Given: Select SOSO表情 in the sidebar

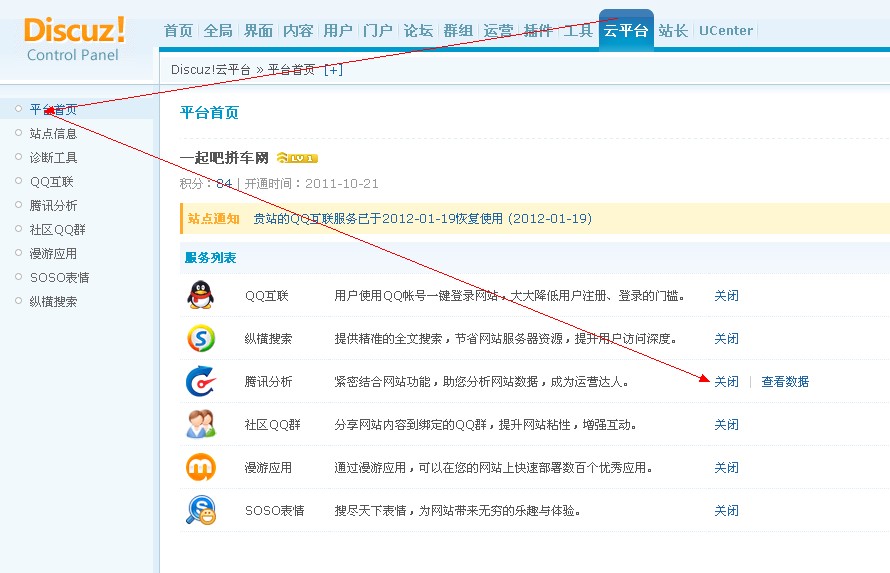Looking at the screenshot, I should 60,277.
